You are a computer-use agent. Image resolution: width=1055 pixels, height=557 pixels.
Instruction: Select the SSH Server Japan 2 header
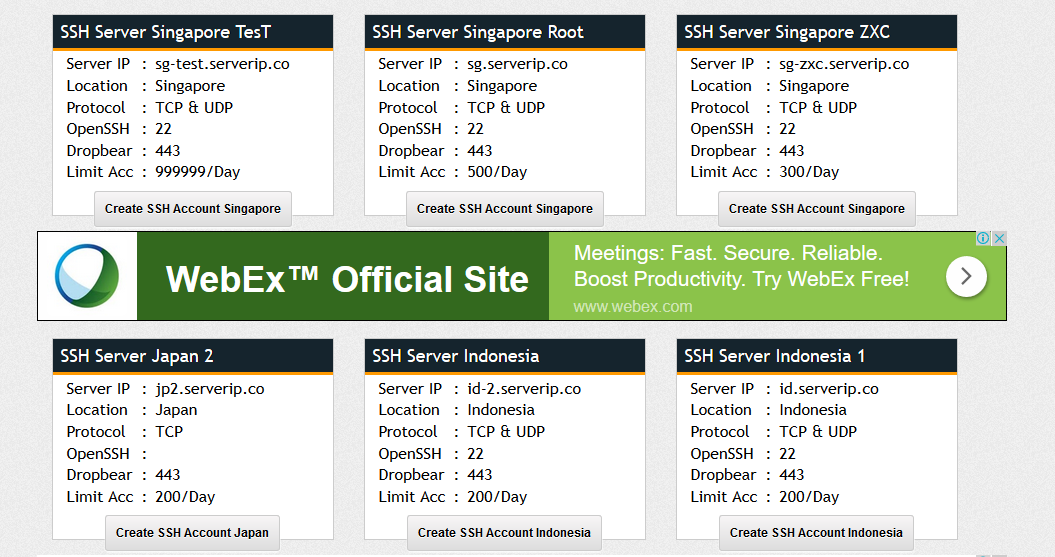pos(193,356)
